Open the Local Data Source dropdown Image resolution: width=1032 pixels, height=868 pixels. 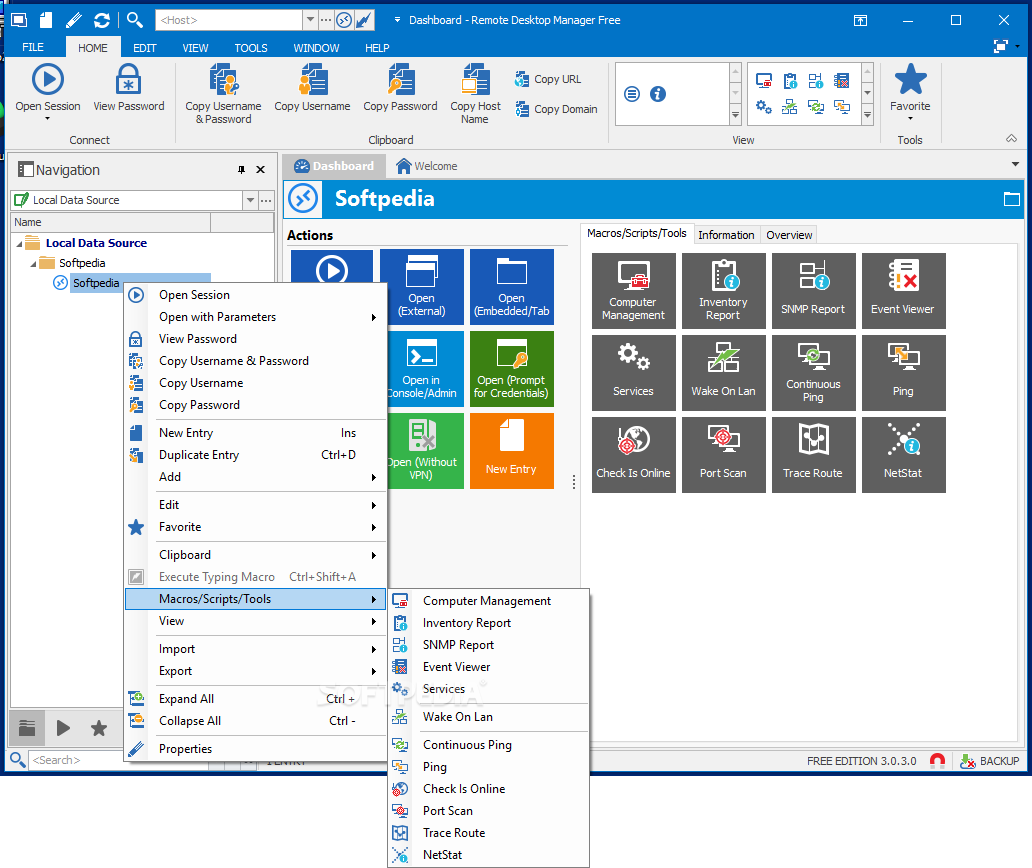(x=250, y=200)
